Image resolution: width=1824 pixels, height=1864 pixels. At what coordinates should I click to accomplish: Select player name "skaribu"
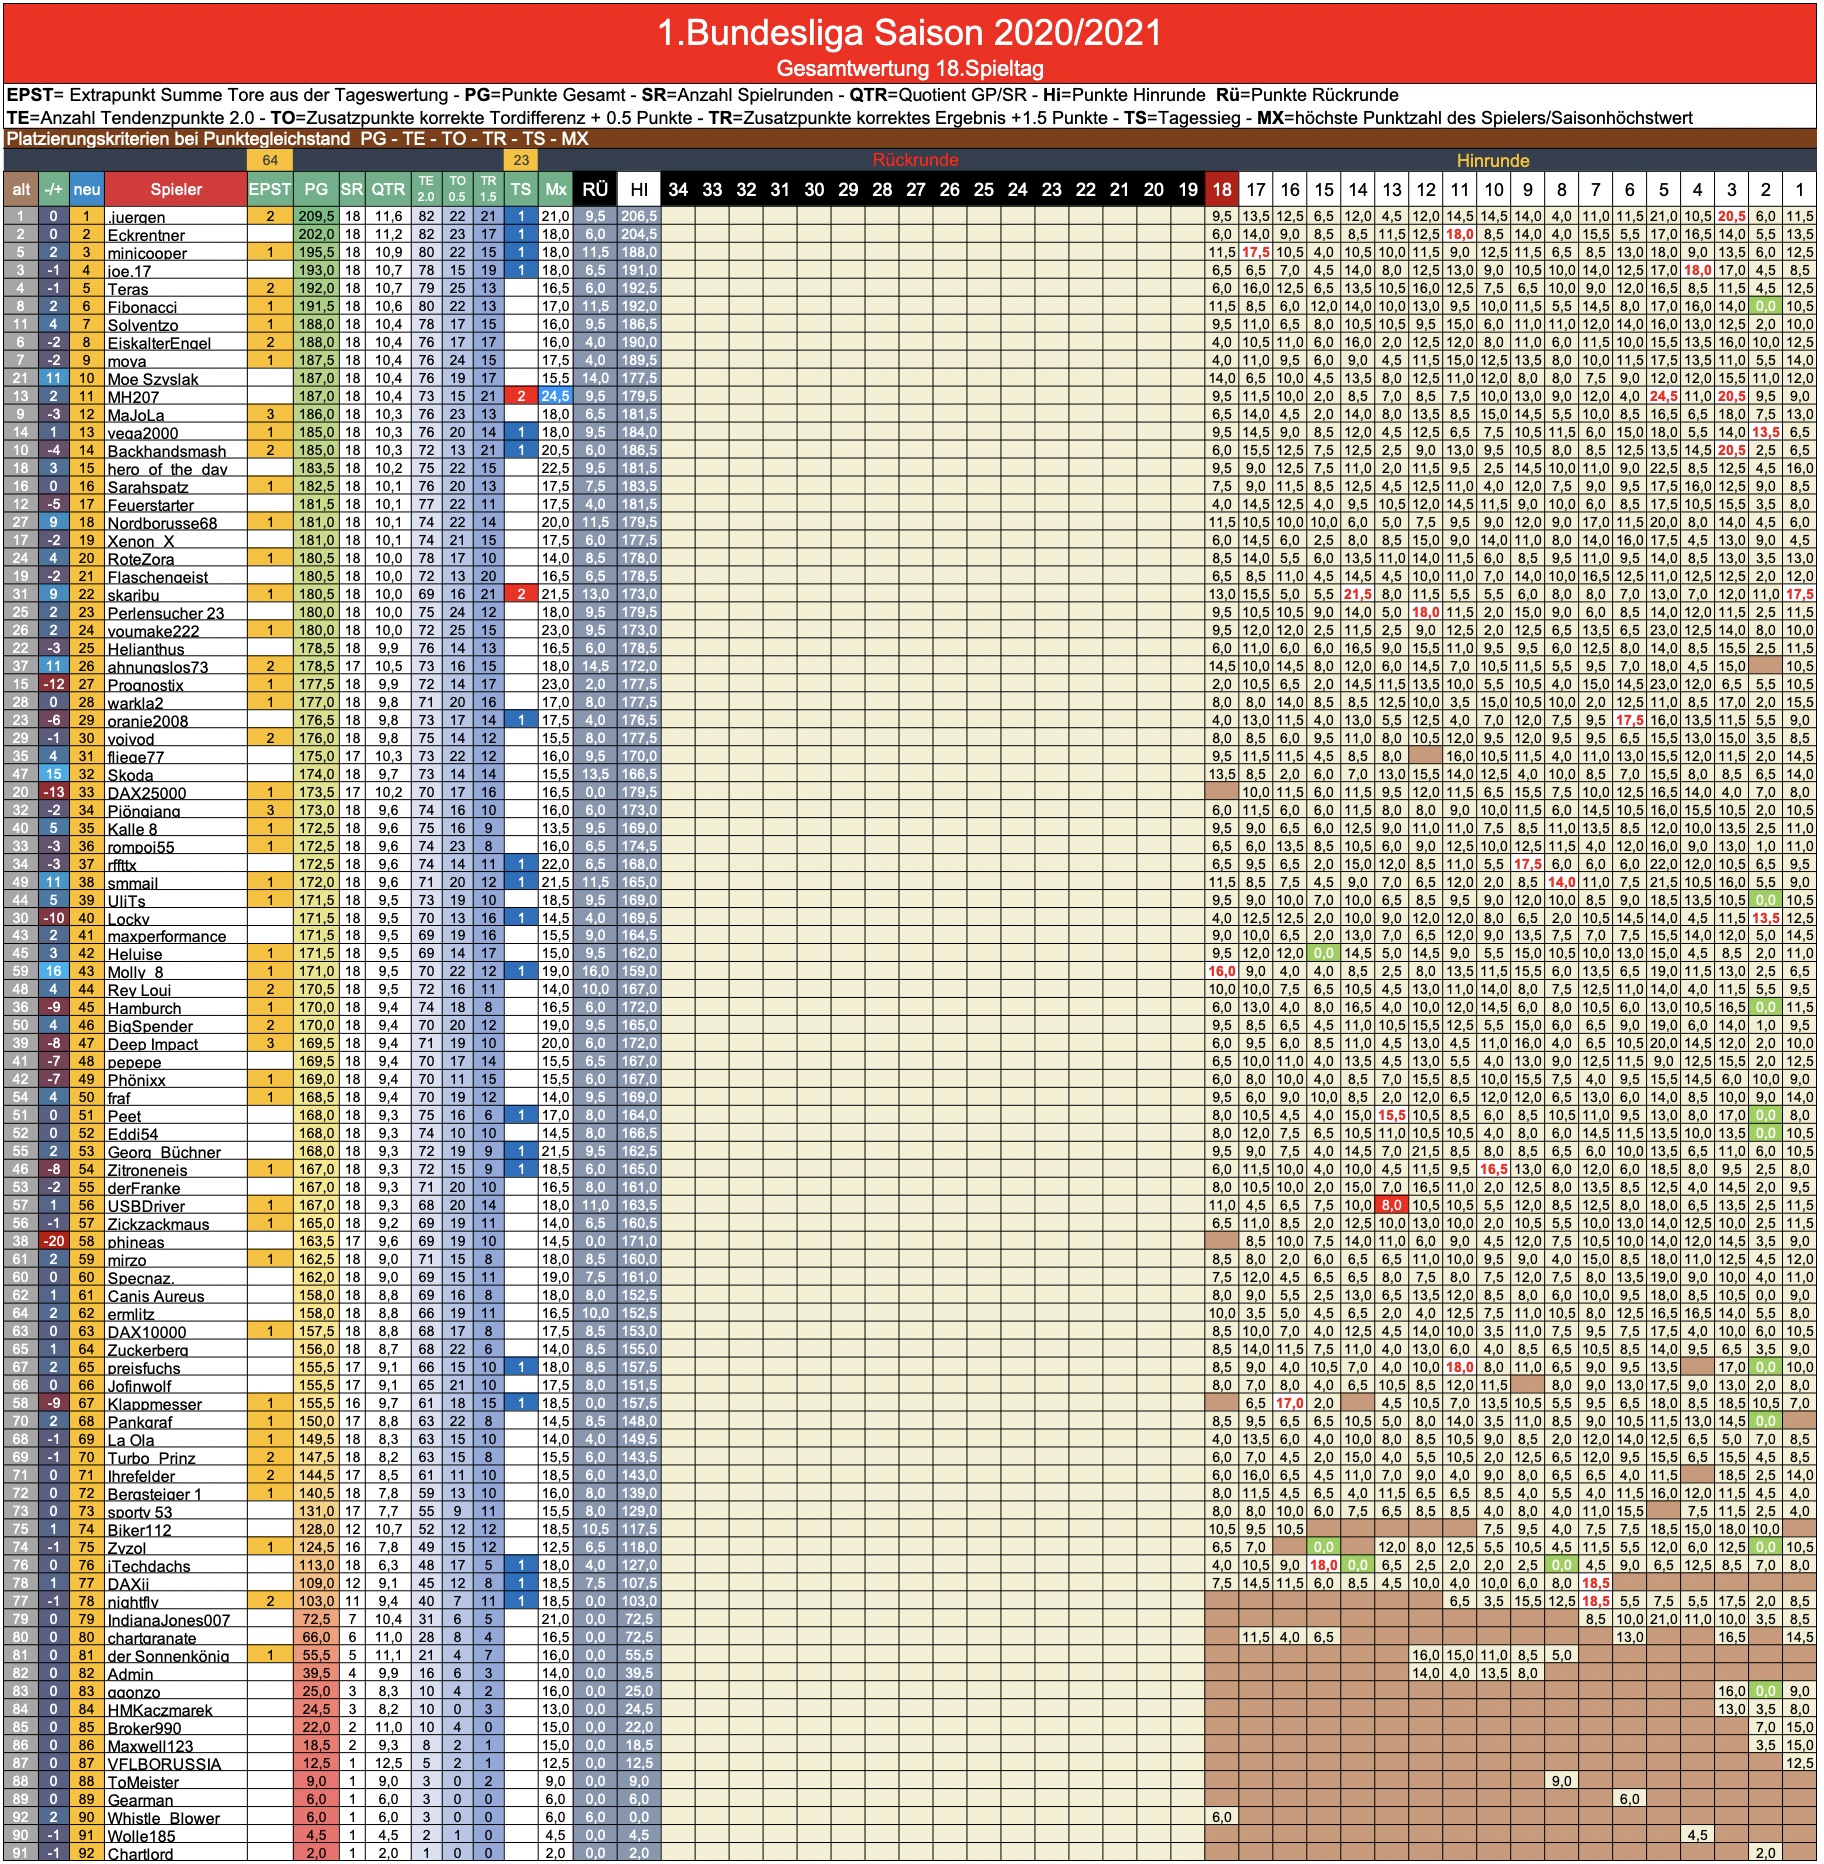(133, 594)
